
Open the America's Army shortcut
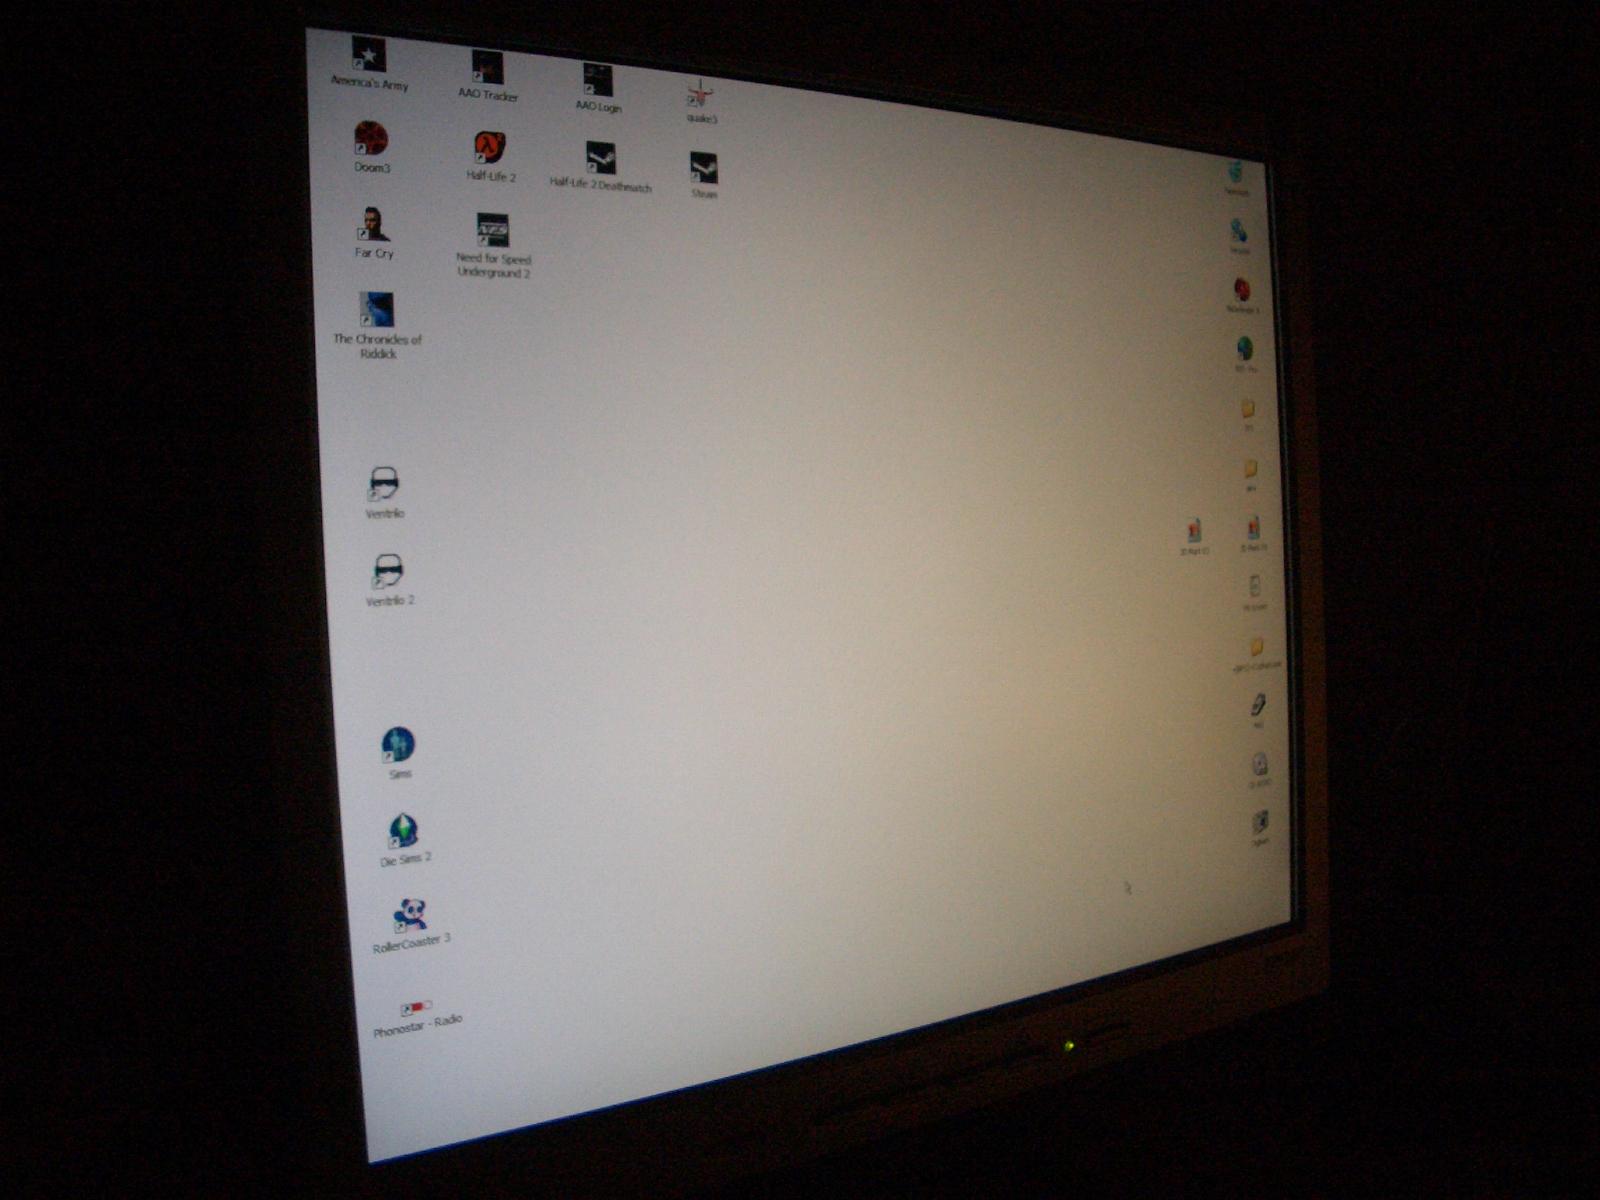368,56
